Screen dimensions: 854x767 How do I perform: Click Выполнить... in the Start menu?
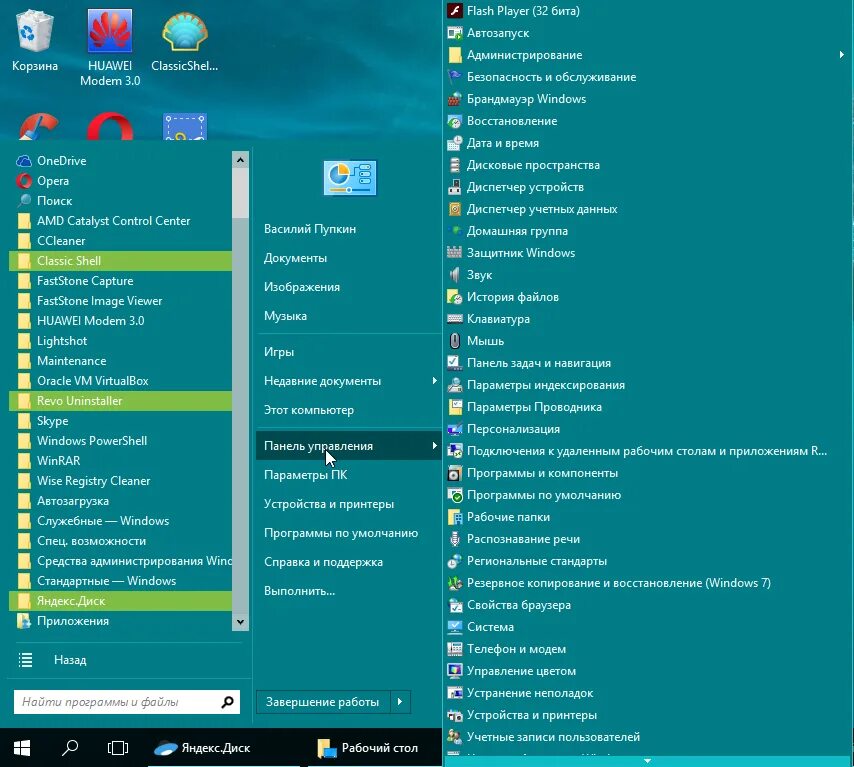[x=349, y=591]
